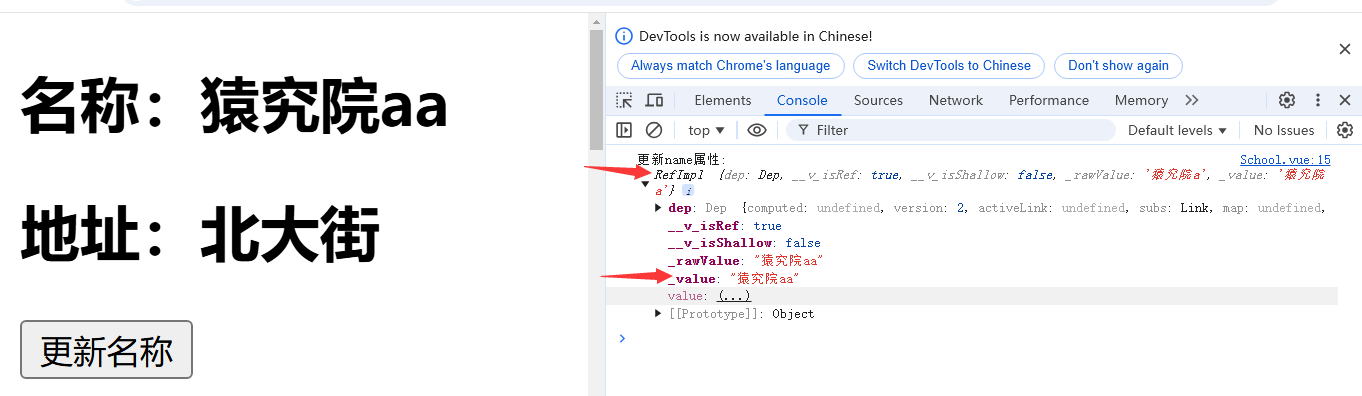Open the DevTools three-dot customize menu
Viewport: 1362px width, 396px height.
point(1318,100)
